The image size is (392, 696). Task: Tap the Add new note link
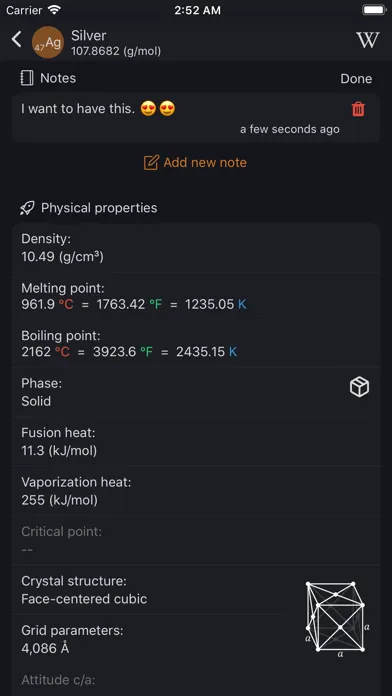pyautogui.click(x=195, y=162)
